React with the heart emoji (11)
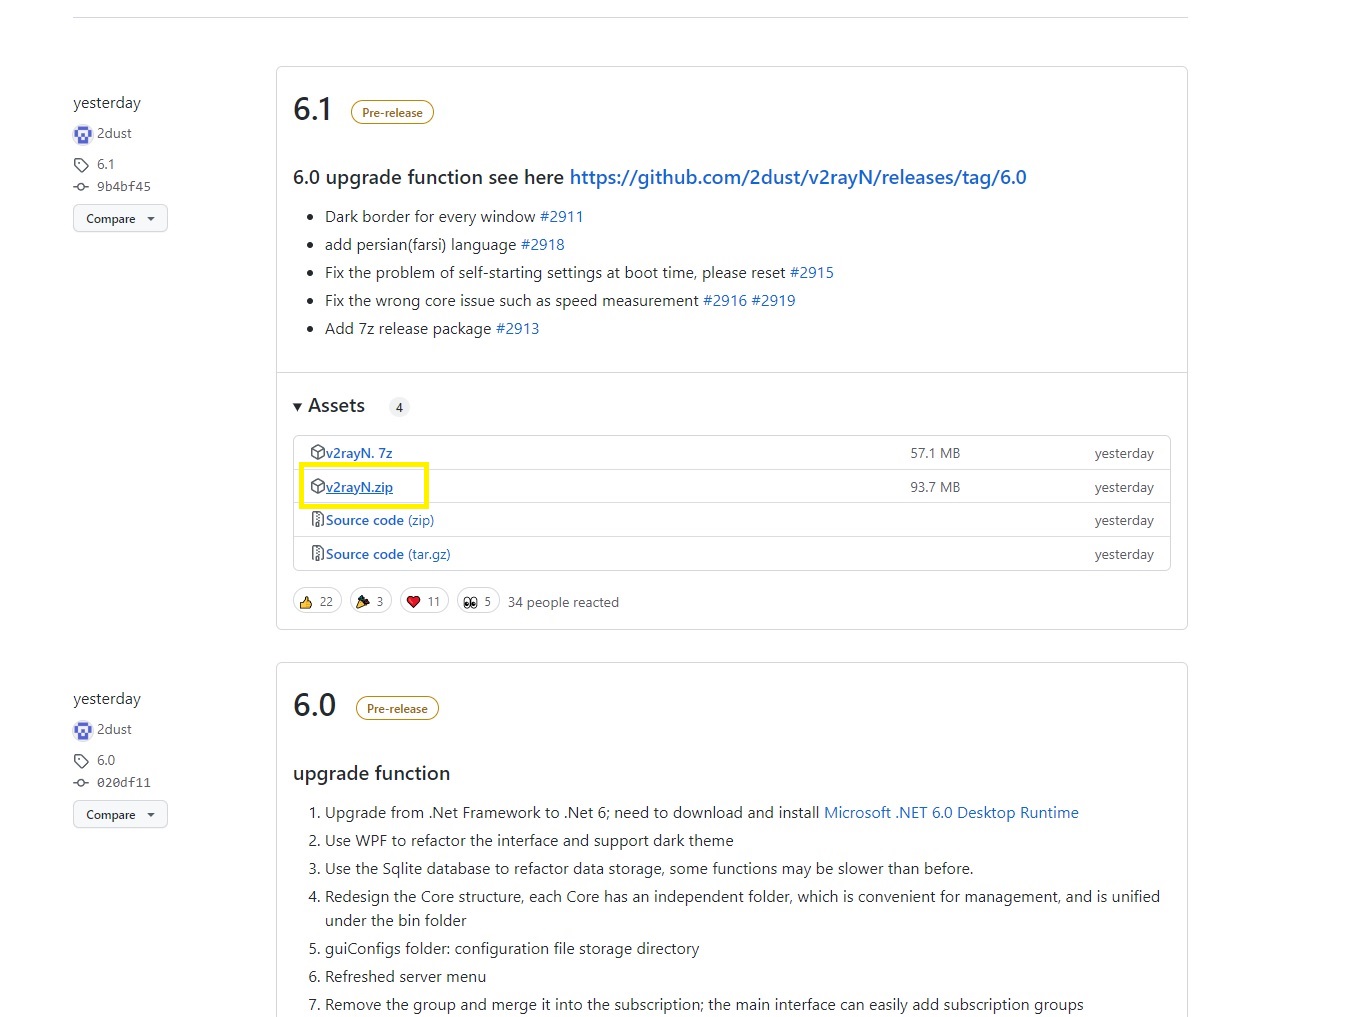 [424, 601]
